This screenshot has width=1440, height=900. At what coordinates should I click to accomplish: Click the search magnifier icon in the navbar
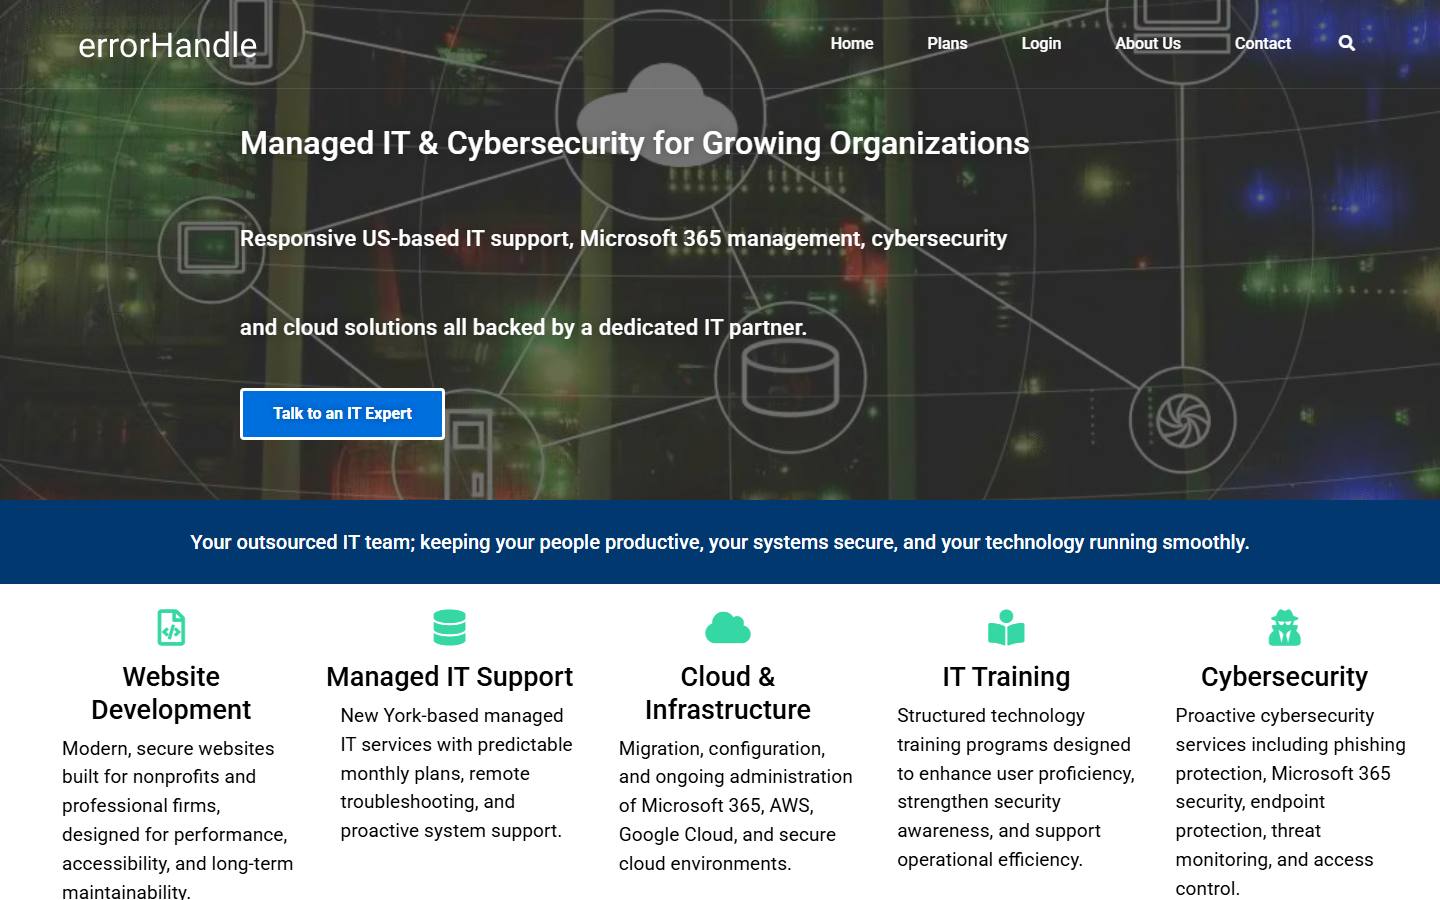(1347, 43)
